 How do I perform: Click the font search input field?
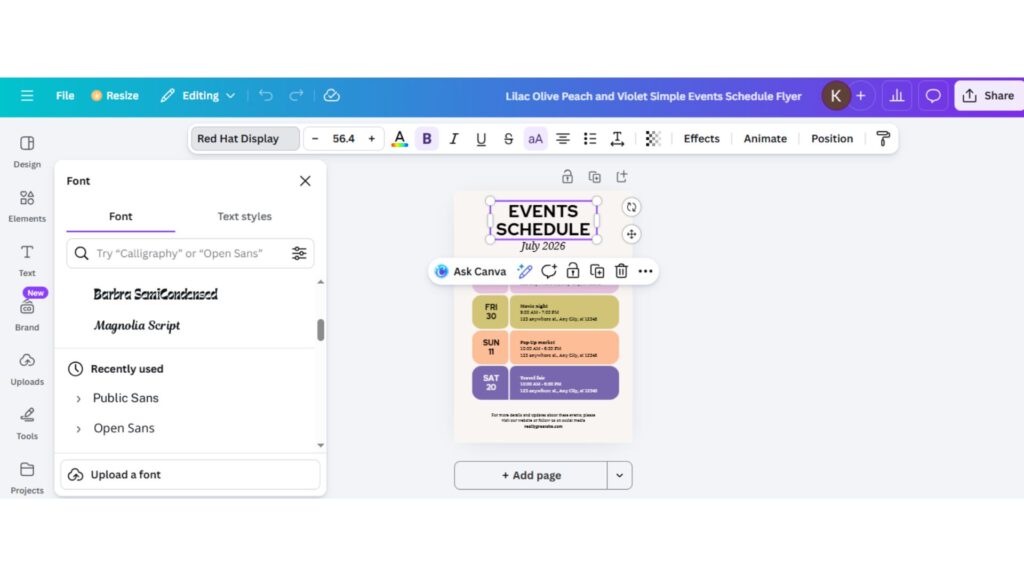[185, 254]
